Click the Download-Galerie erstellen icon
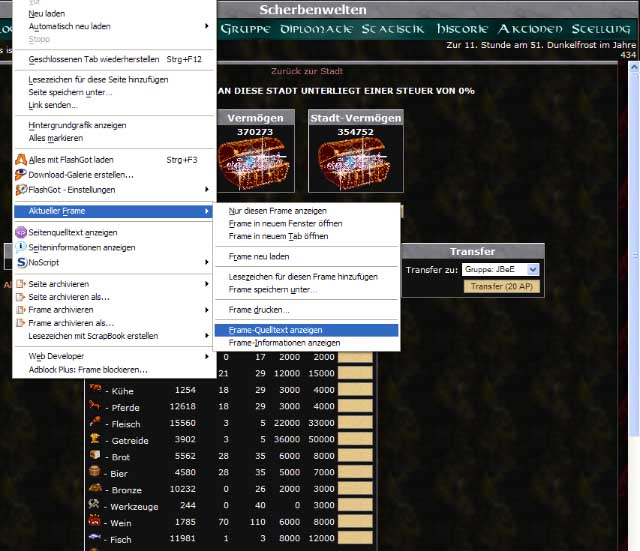The image size is (640, 551). (x=21, y=174)
